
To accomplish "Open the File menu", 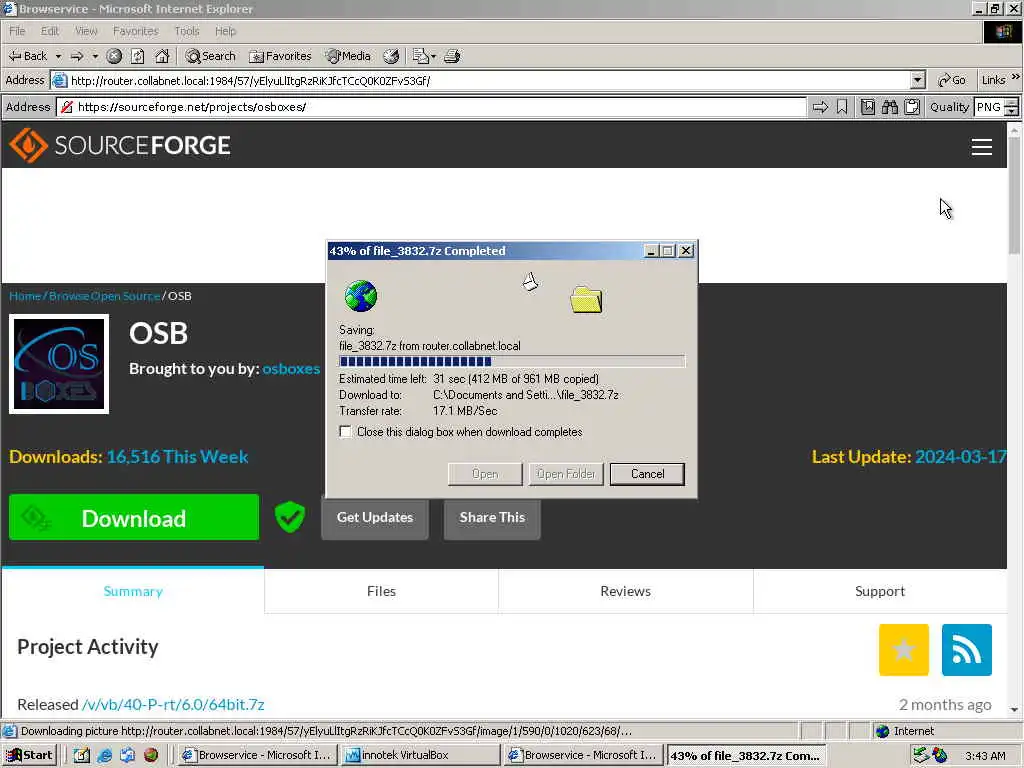I will 17,31.
